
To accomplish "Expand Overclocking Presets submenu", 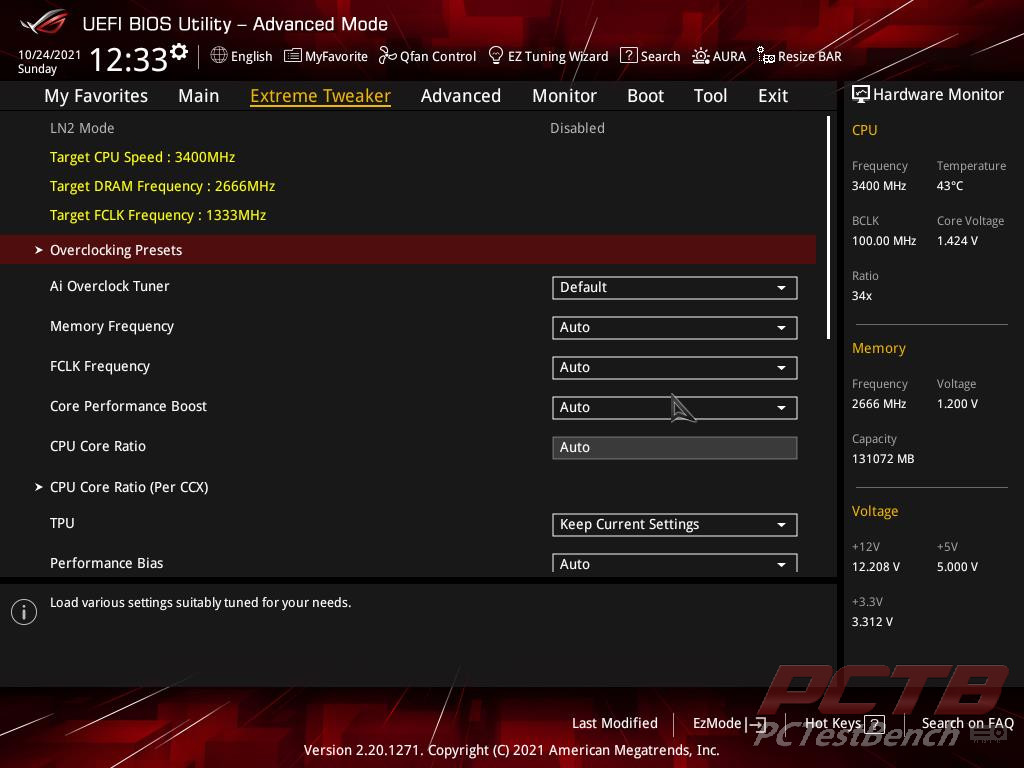I will (408, 249).
